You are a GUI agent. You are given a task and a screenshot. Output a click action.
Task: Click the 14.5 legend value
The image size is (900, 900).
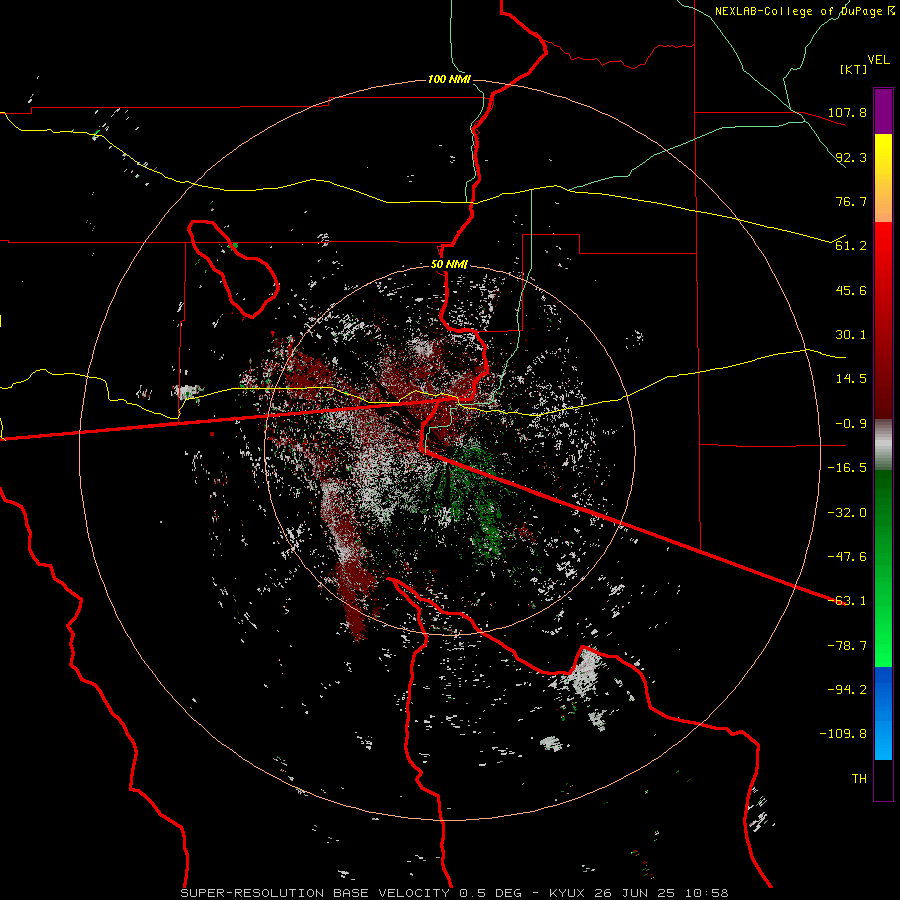851,379
